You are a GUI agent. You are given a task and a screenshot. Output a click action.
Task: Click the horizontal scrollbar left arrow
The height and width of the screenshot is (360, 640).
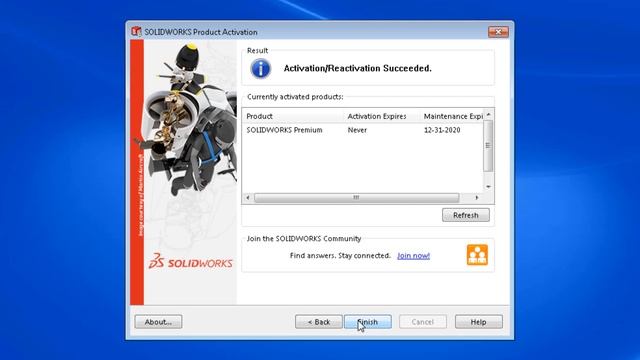(248, 198)
